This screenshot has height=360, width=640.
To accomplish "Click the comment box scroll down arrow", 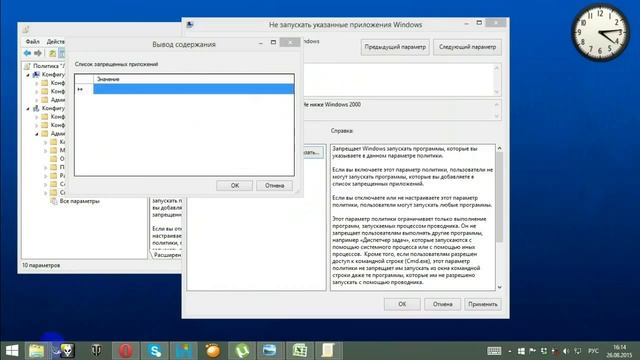I will pyautogui.click(x=497, y=92).
